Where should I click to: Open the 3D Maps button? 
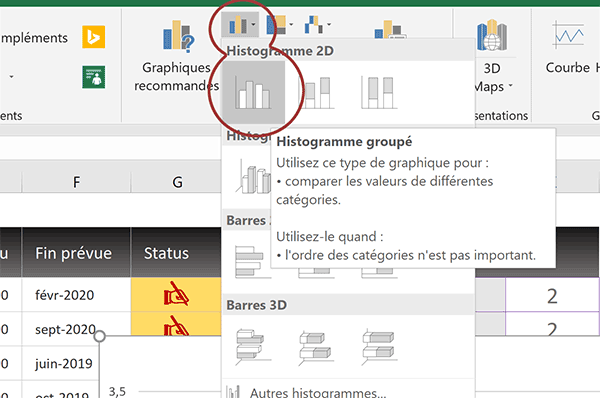492,55
